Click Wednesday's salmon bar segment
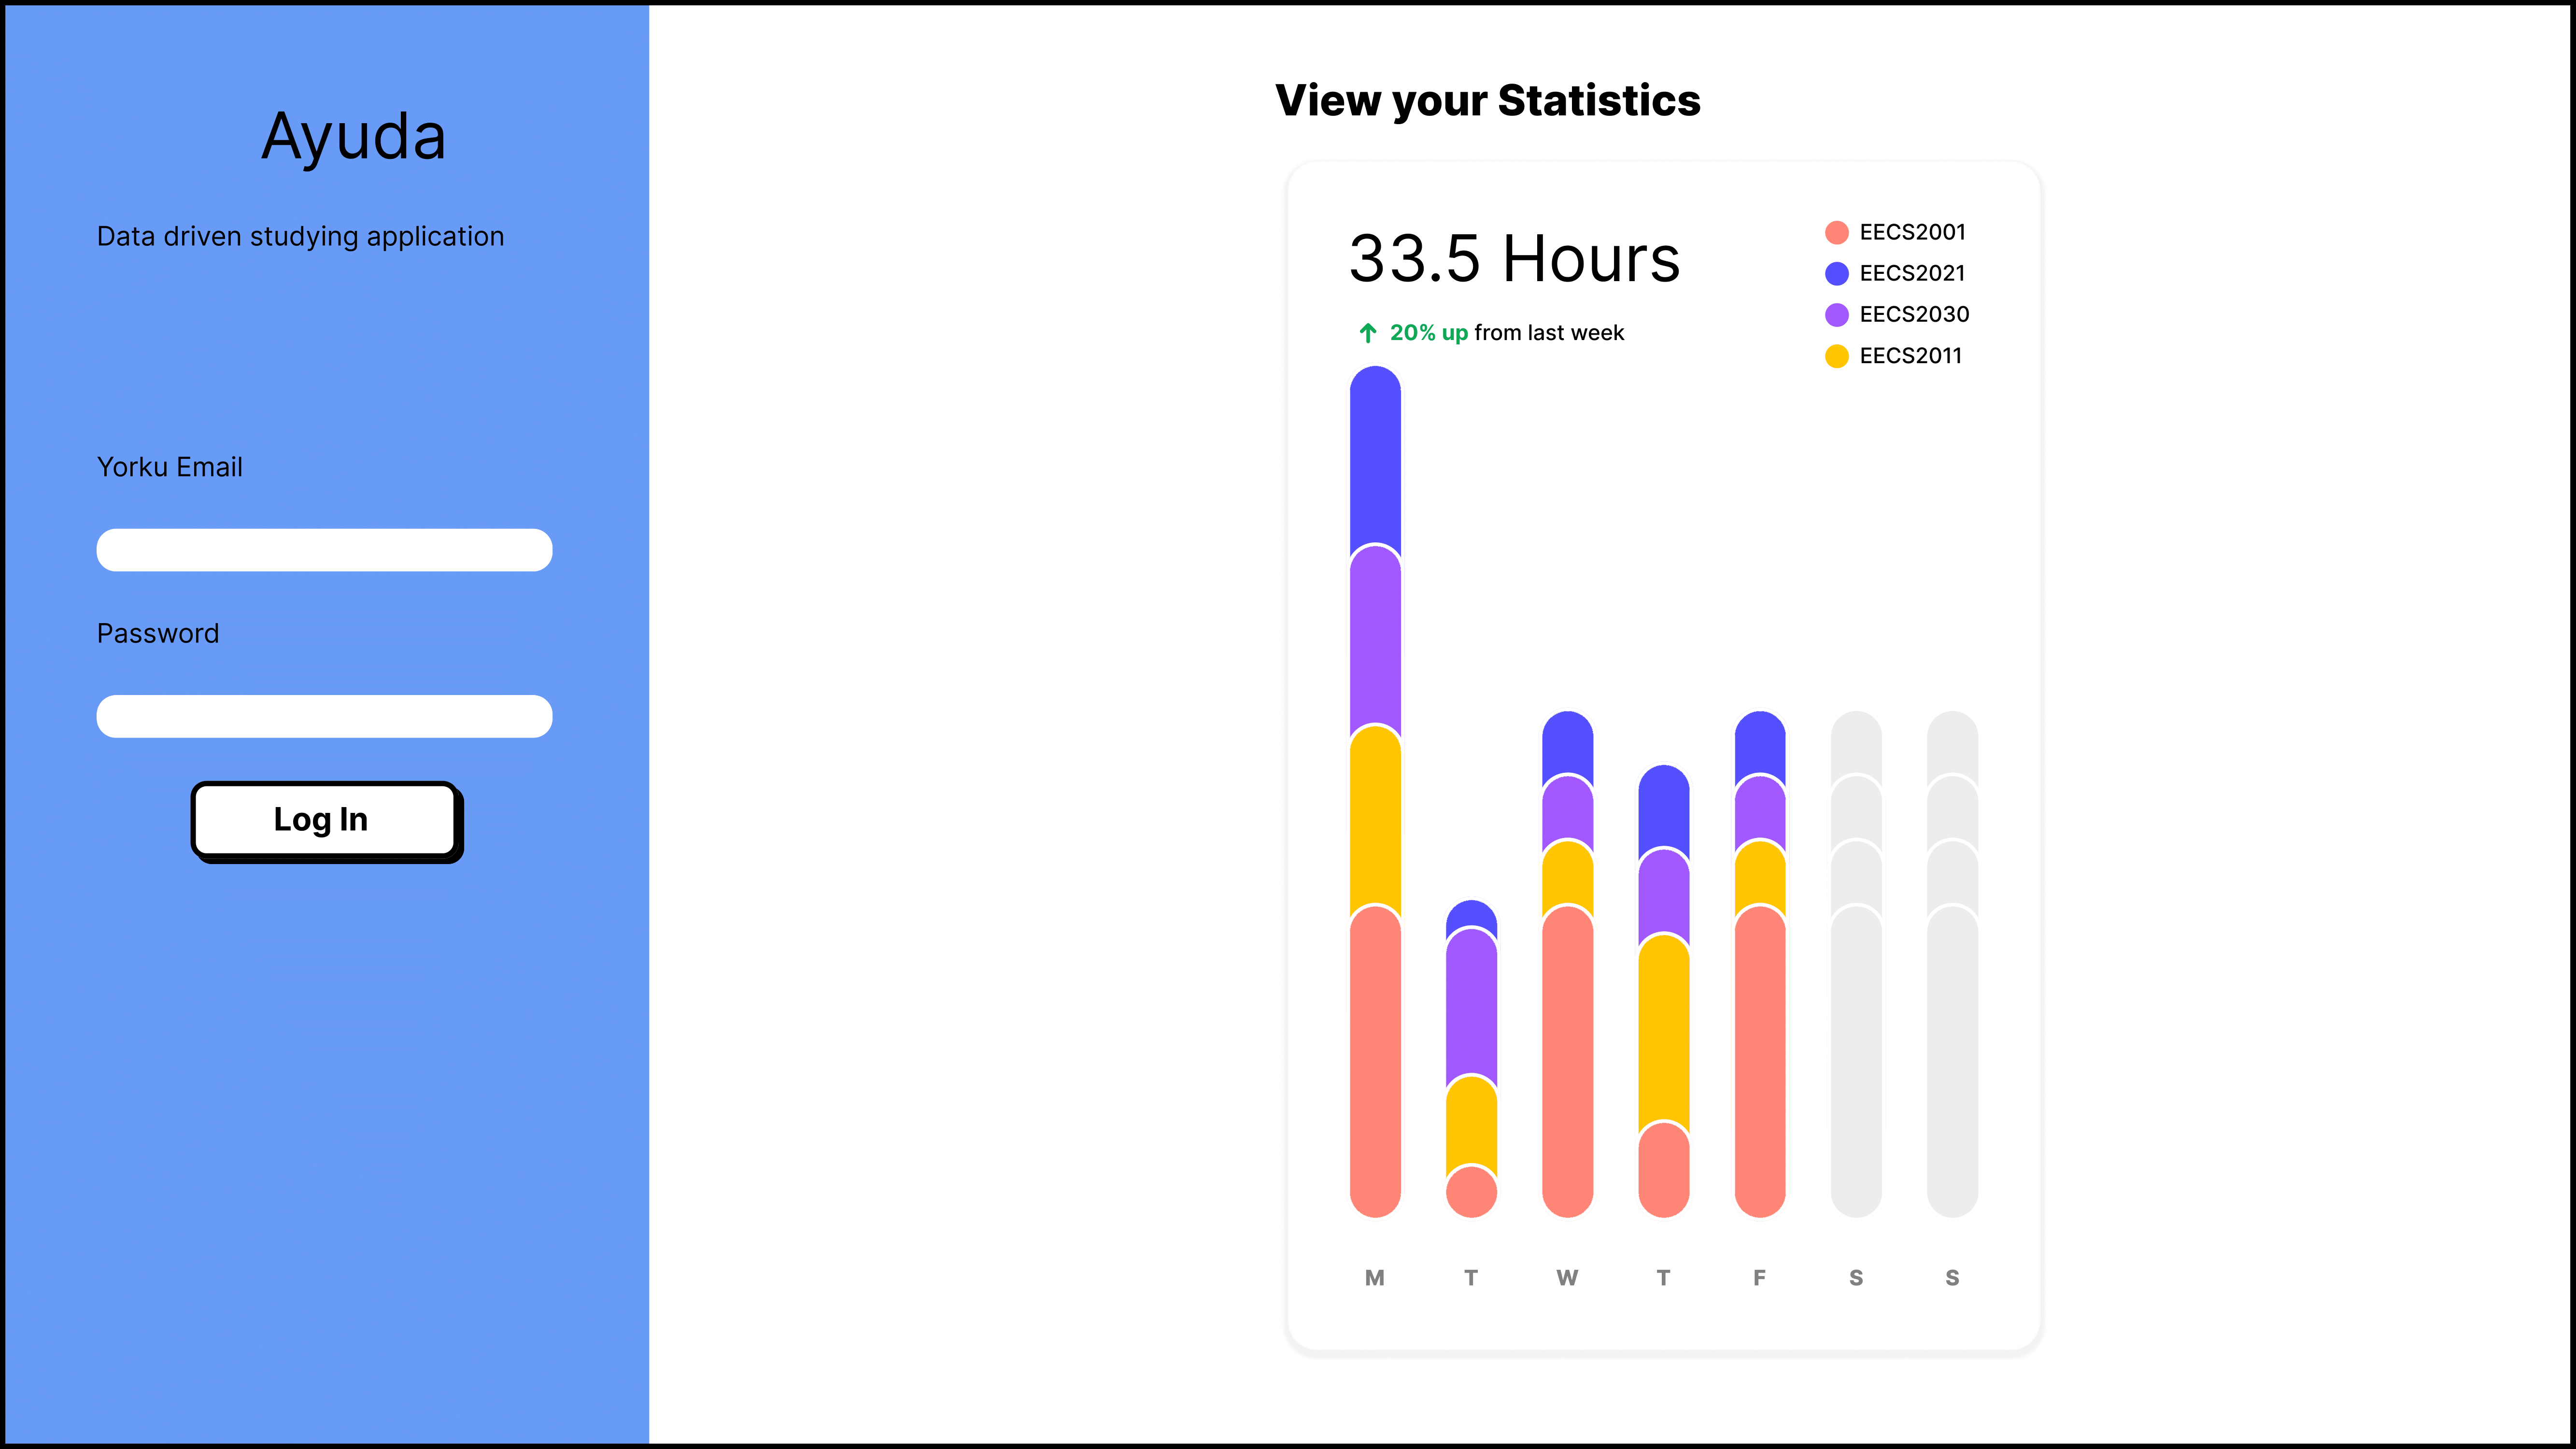Screen dimensions: 2576x1449 coord(1567,1060)
